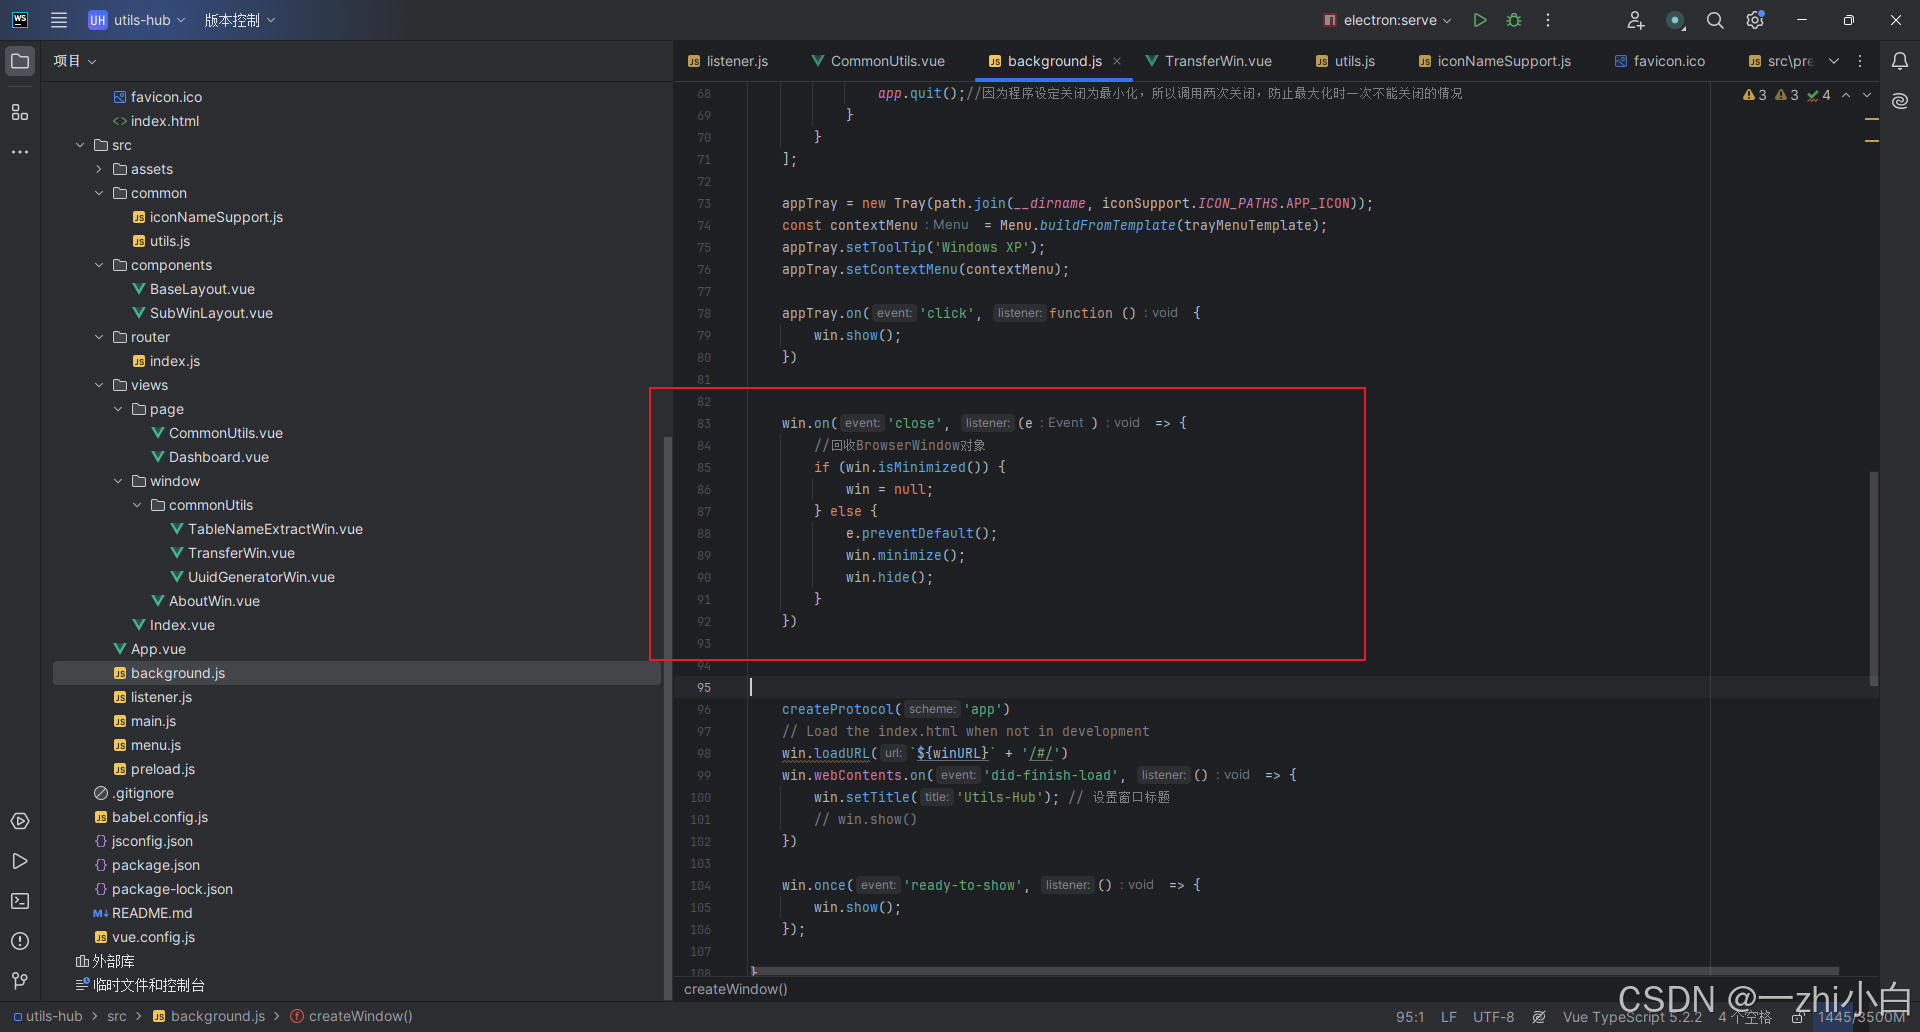The image size is (1920, 1032).
Task: Jump to previous highlighted error arrow
Action: pyautogui.click(x=1846, y=95)
